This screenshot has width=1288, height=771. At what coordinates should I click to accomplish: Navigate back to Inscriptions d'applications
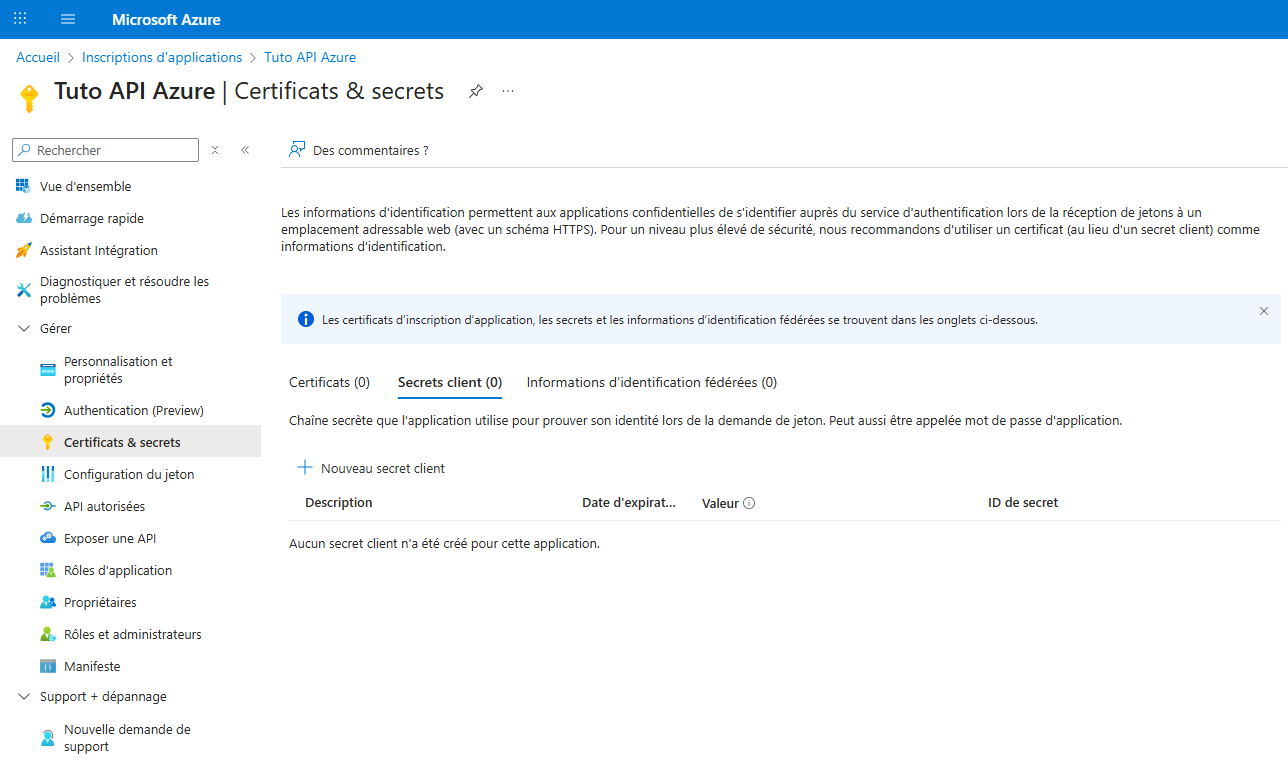(161, 57)
